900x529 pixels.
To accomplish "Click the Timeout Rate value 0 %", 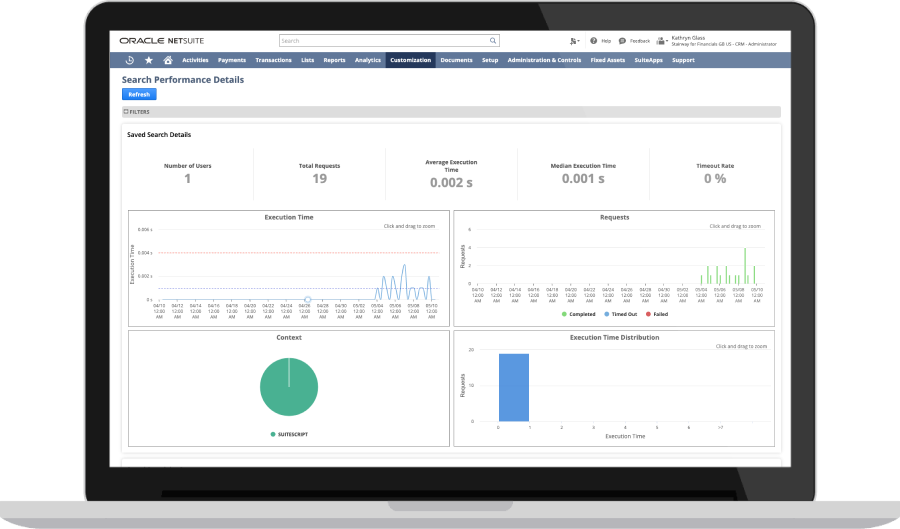I will (x=715, y=179).
